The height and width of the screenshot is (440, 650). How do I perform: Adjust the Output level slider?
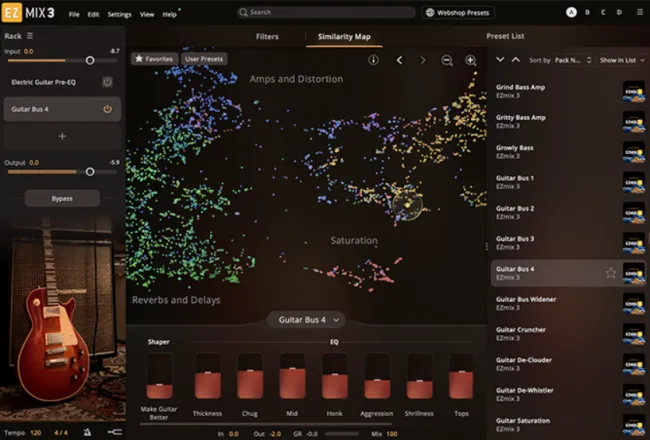(x=90, y=172)
